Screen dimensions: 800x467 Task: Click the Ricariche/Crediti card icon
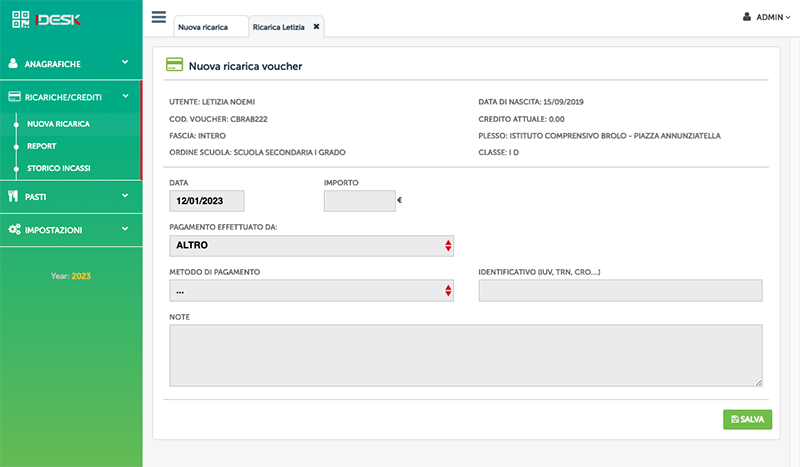click(14, 96)
